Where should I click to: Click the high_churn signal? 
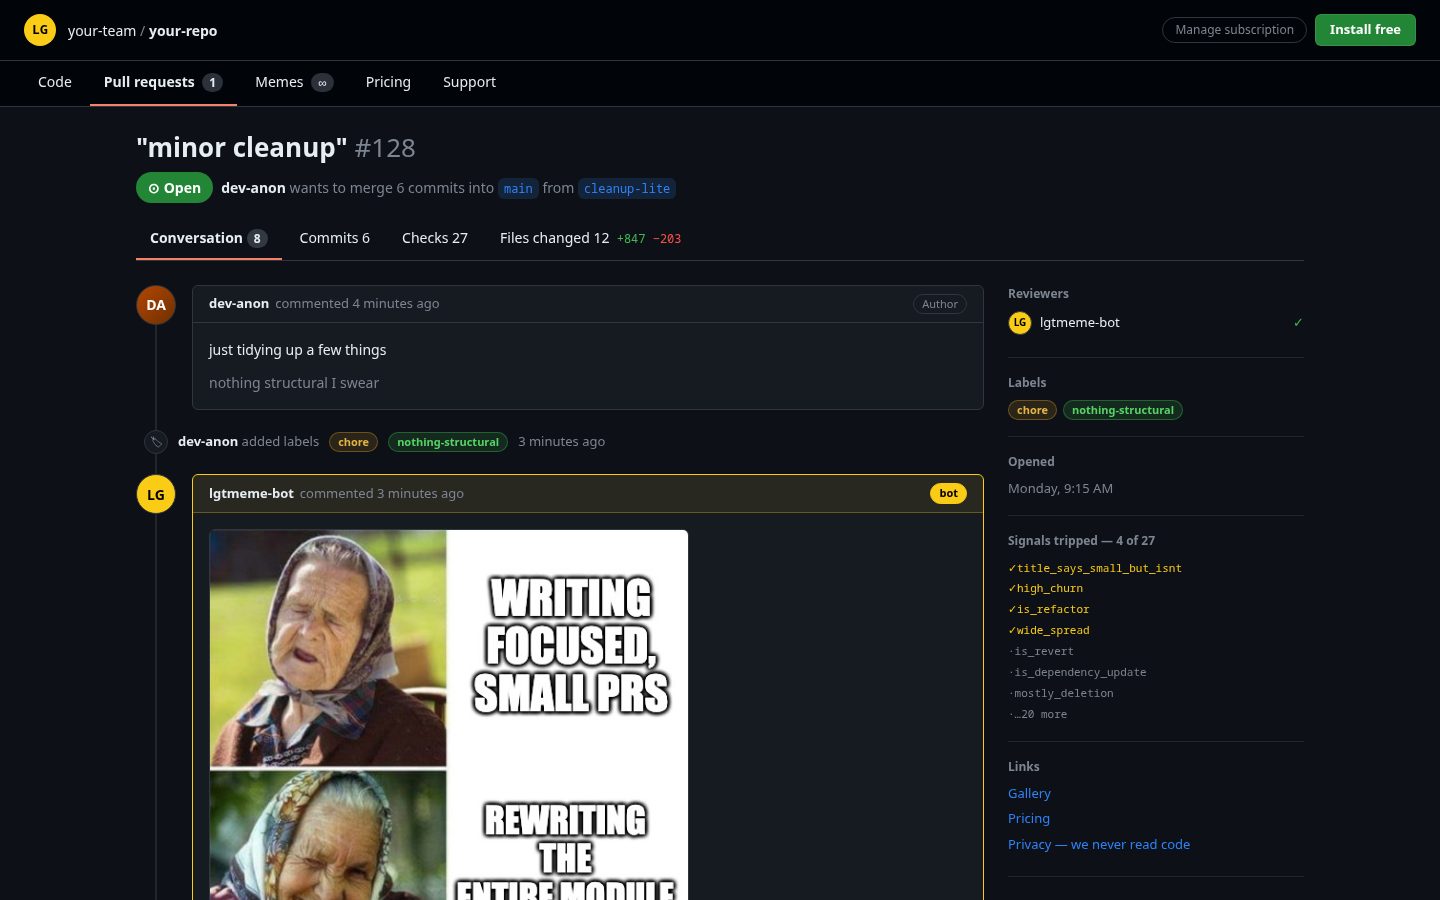pos(1046,588)
